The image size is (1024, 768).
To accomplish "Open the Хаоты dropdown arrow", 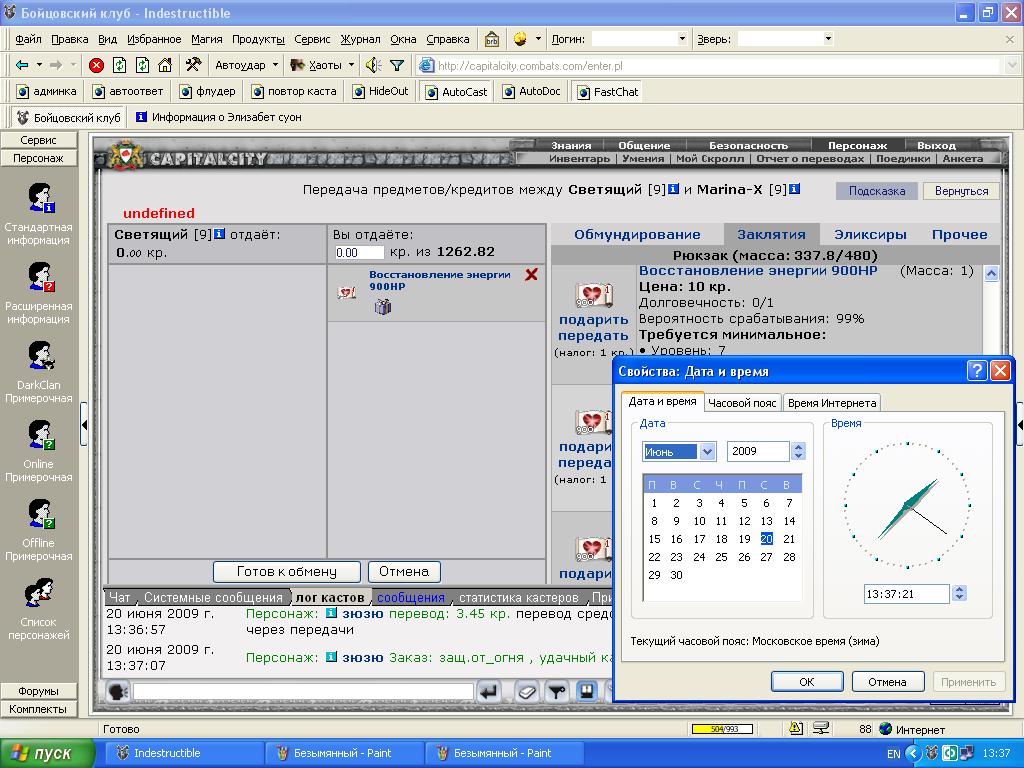I will pos(351,65).
